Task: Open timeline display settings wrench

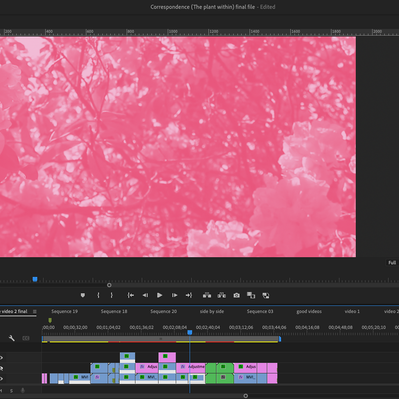Action: (x=12, y=338)
